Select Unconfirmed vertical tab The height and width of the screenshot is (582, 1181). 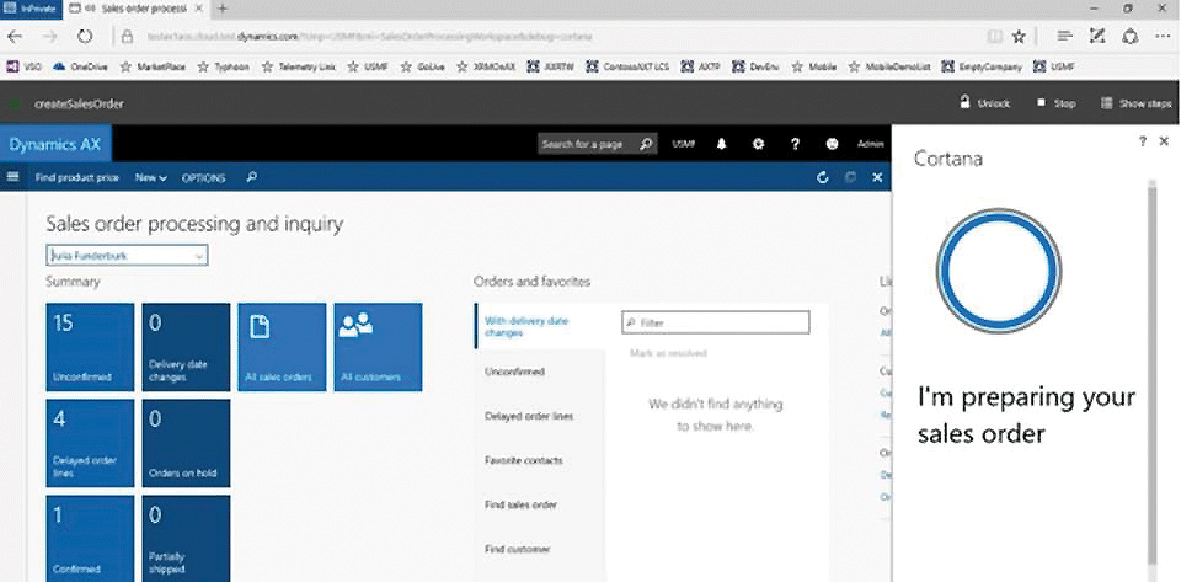tap(540, 371)
